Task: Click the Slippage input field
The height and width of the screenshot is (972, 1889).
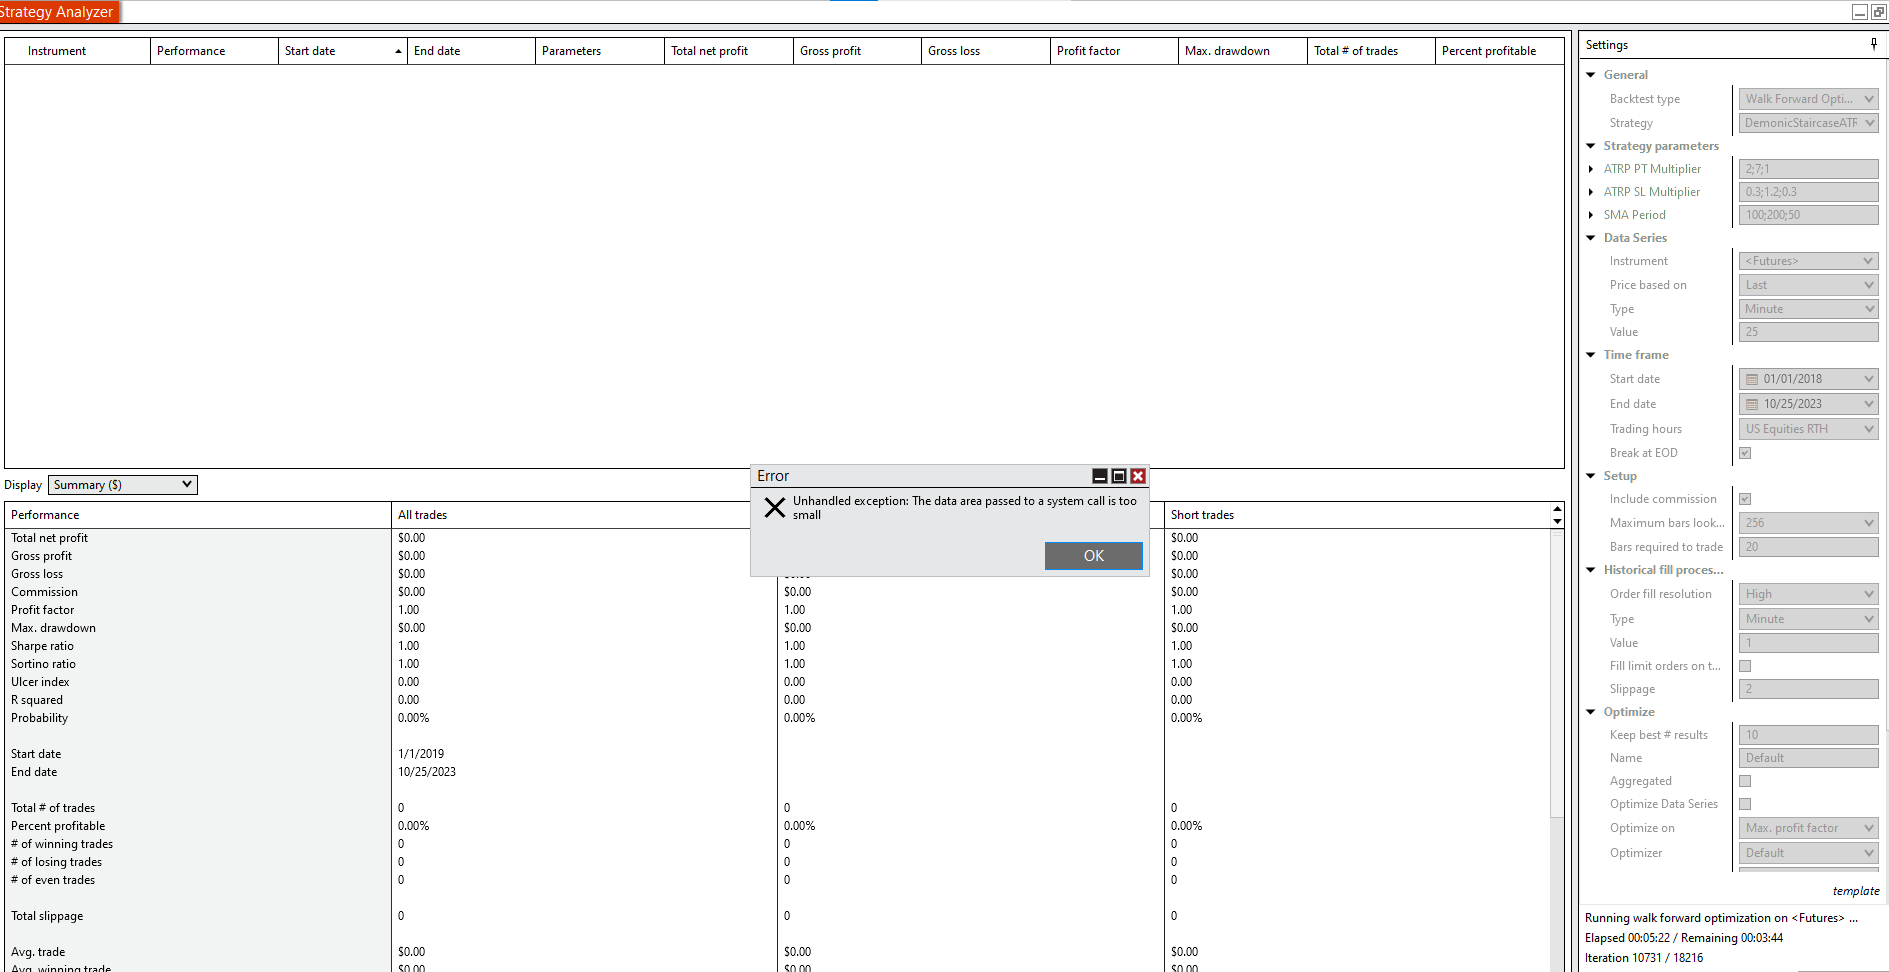Action: (1808, 689)
